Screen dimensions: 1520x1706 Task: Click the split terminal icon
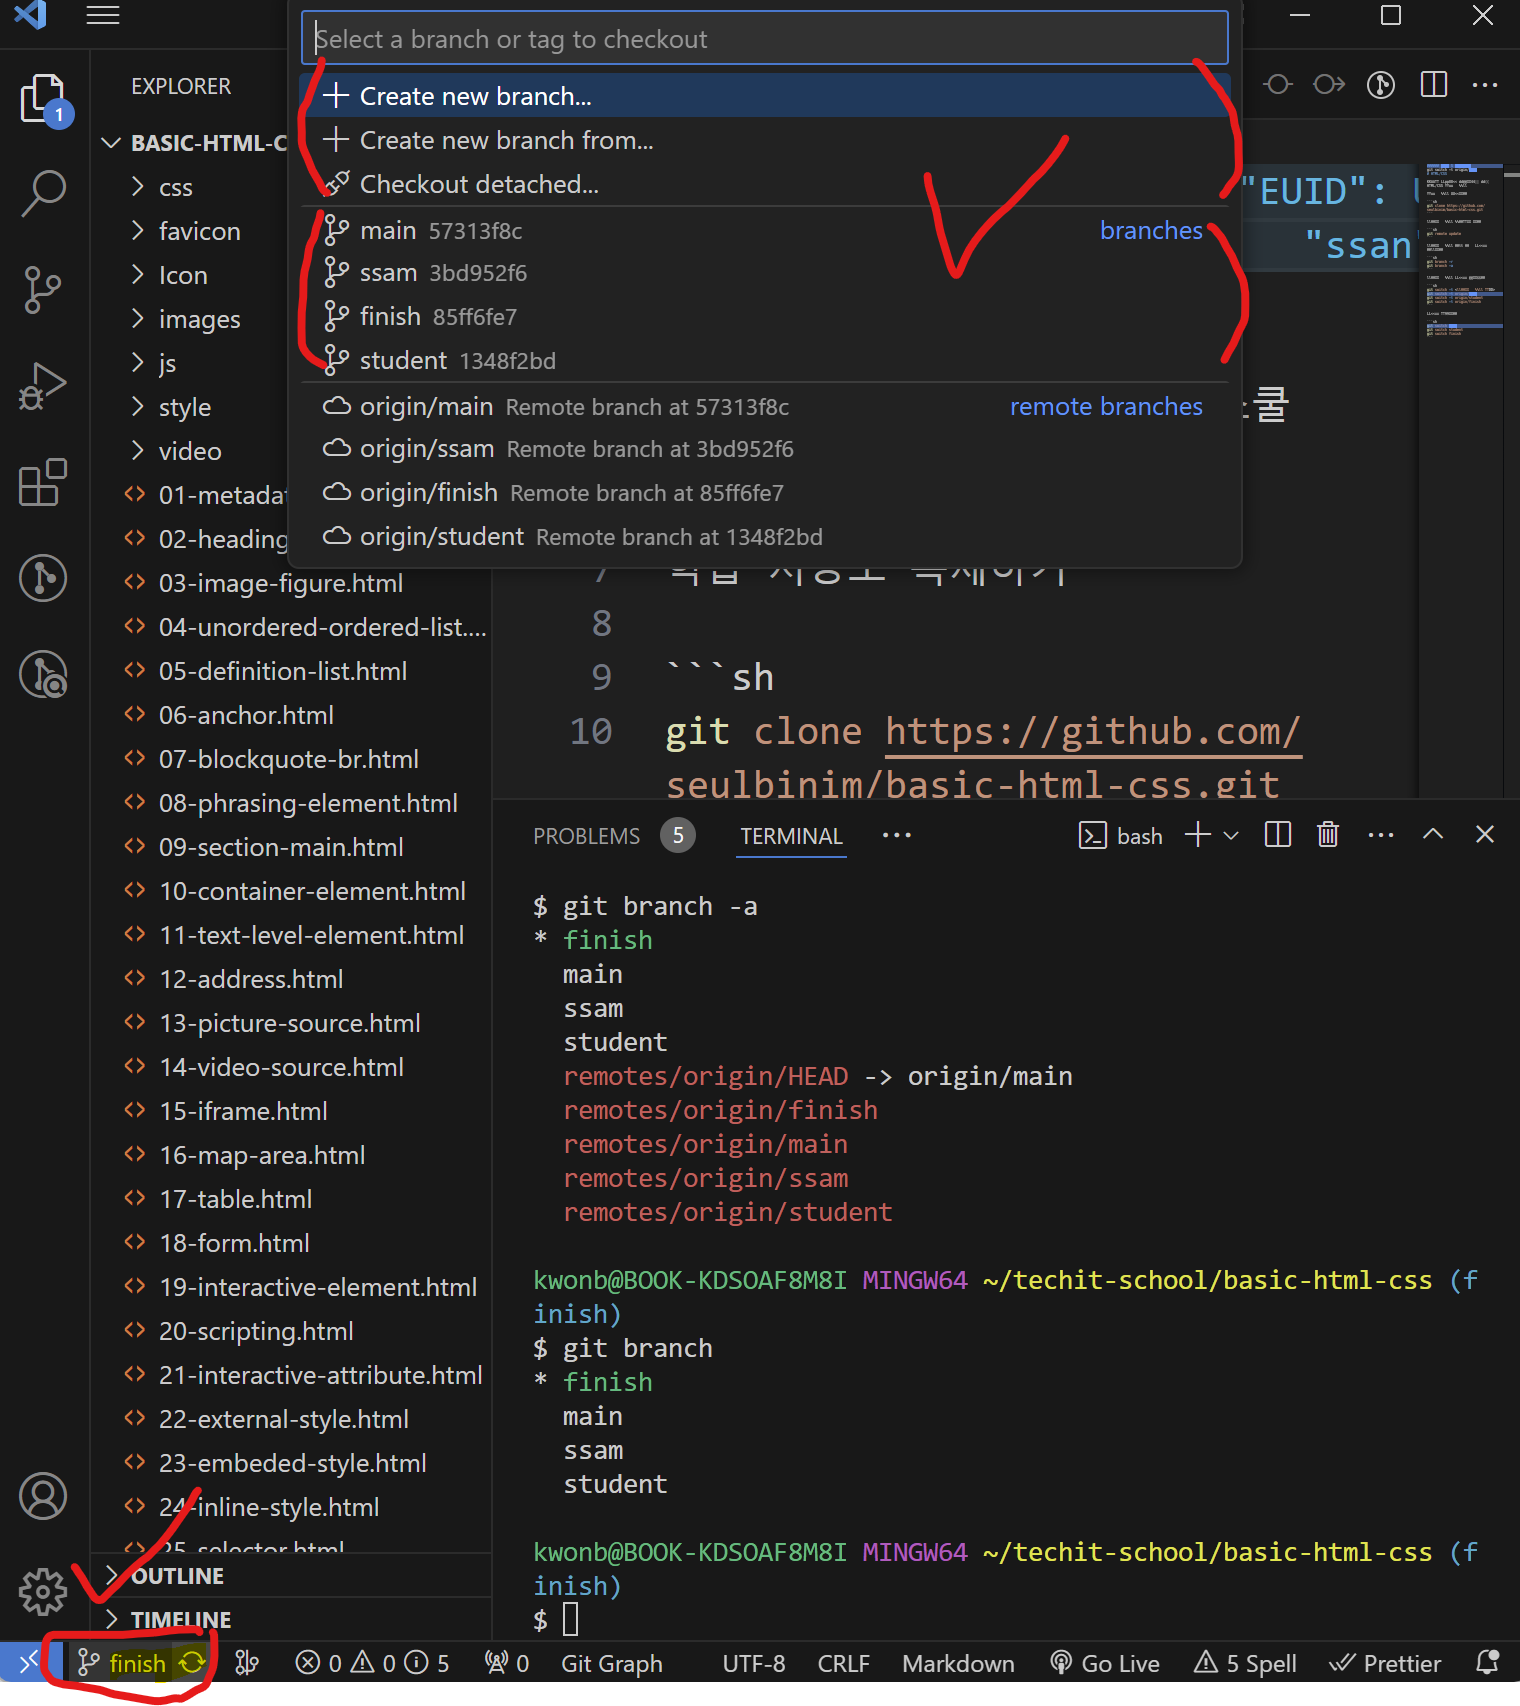(1278, 835)
